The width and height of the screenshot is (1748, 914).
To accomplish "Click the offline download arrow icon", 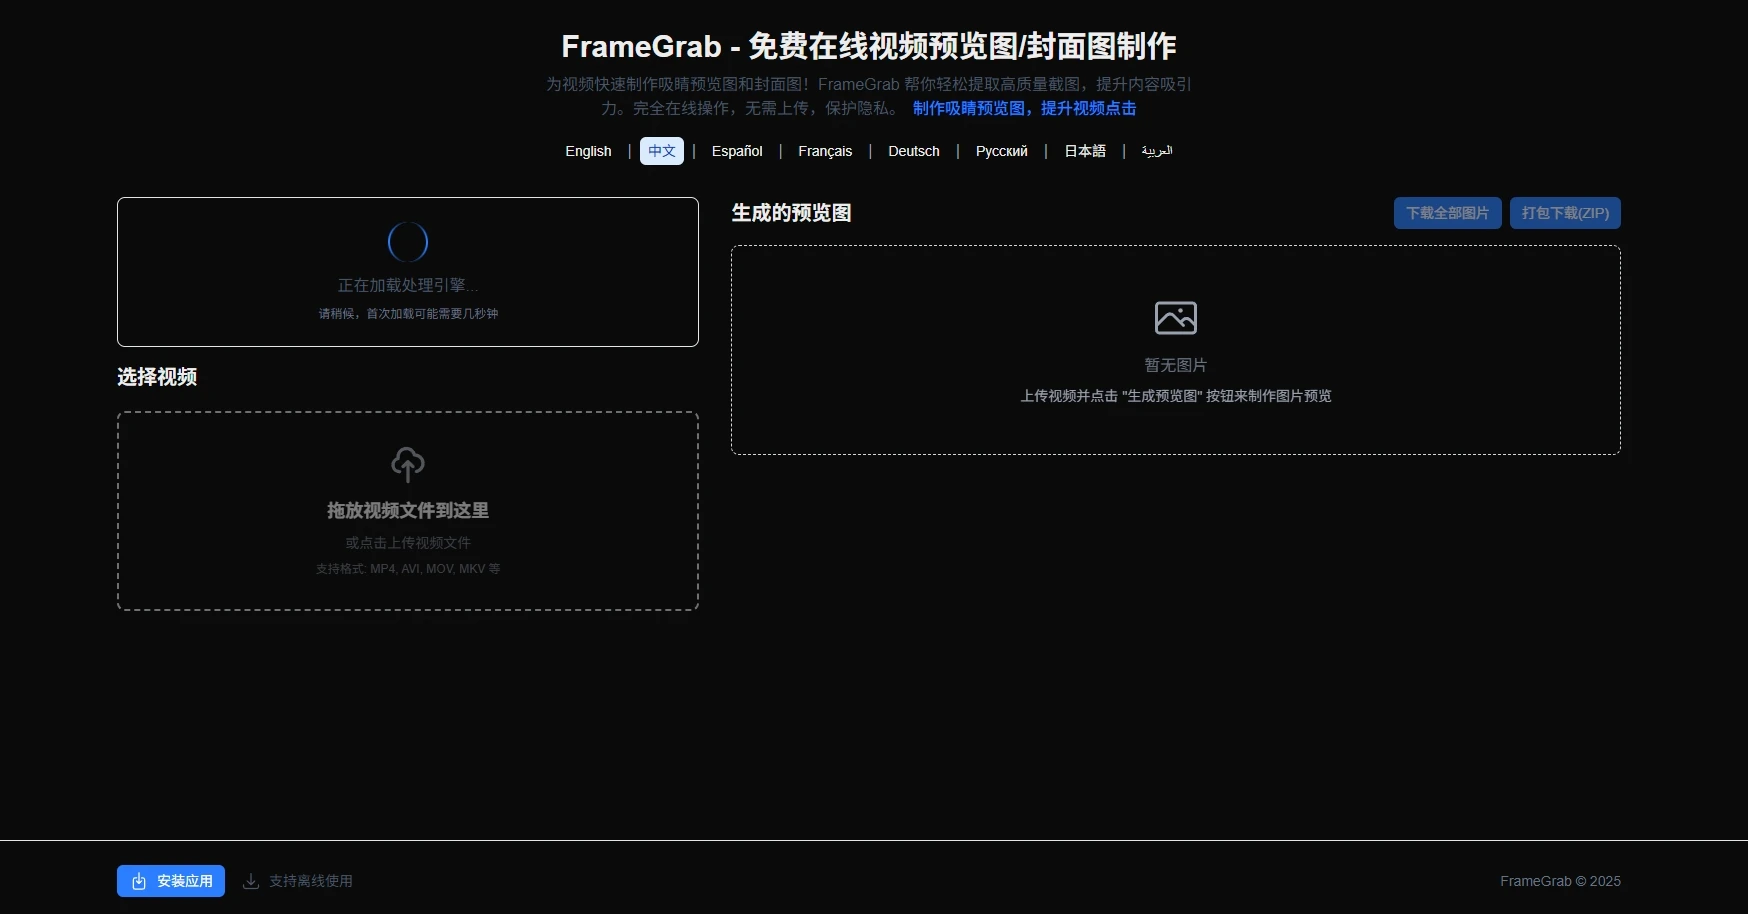I will [x=251, y=881].
